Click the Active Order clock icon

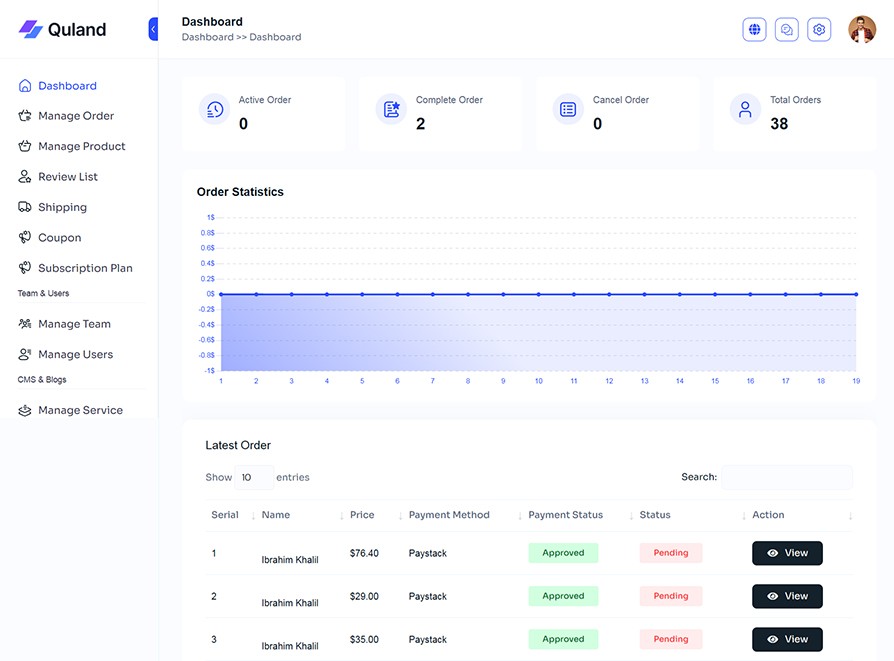pyautogui.click(x=215, y=109)
